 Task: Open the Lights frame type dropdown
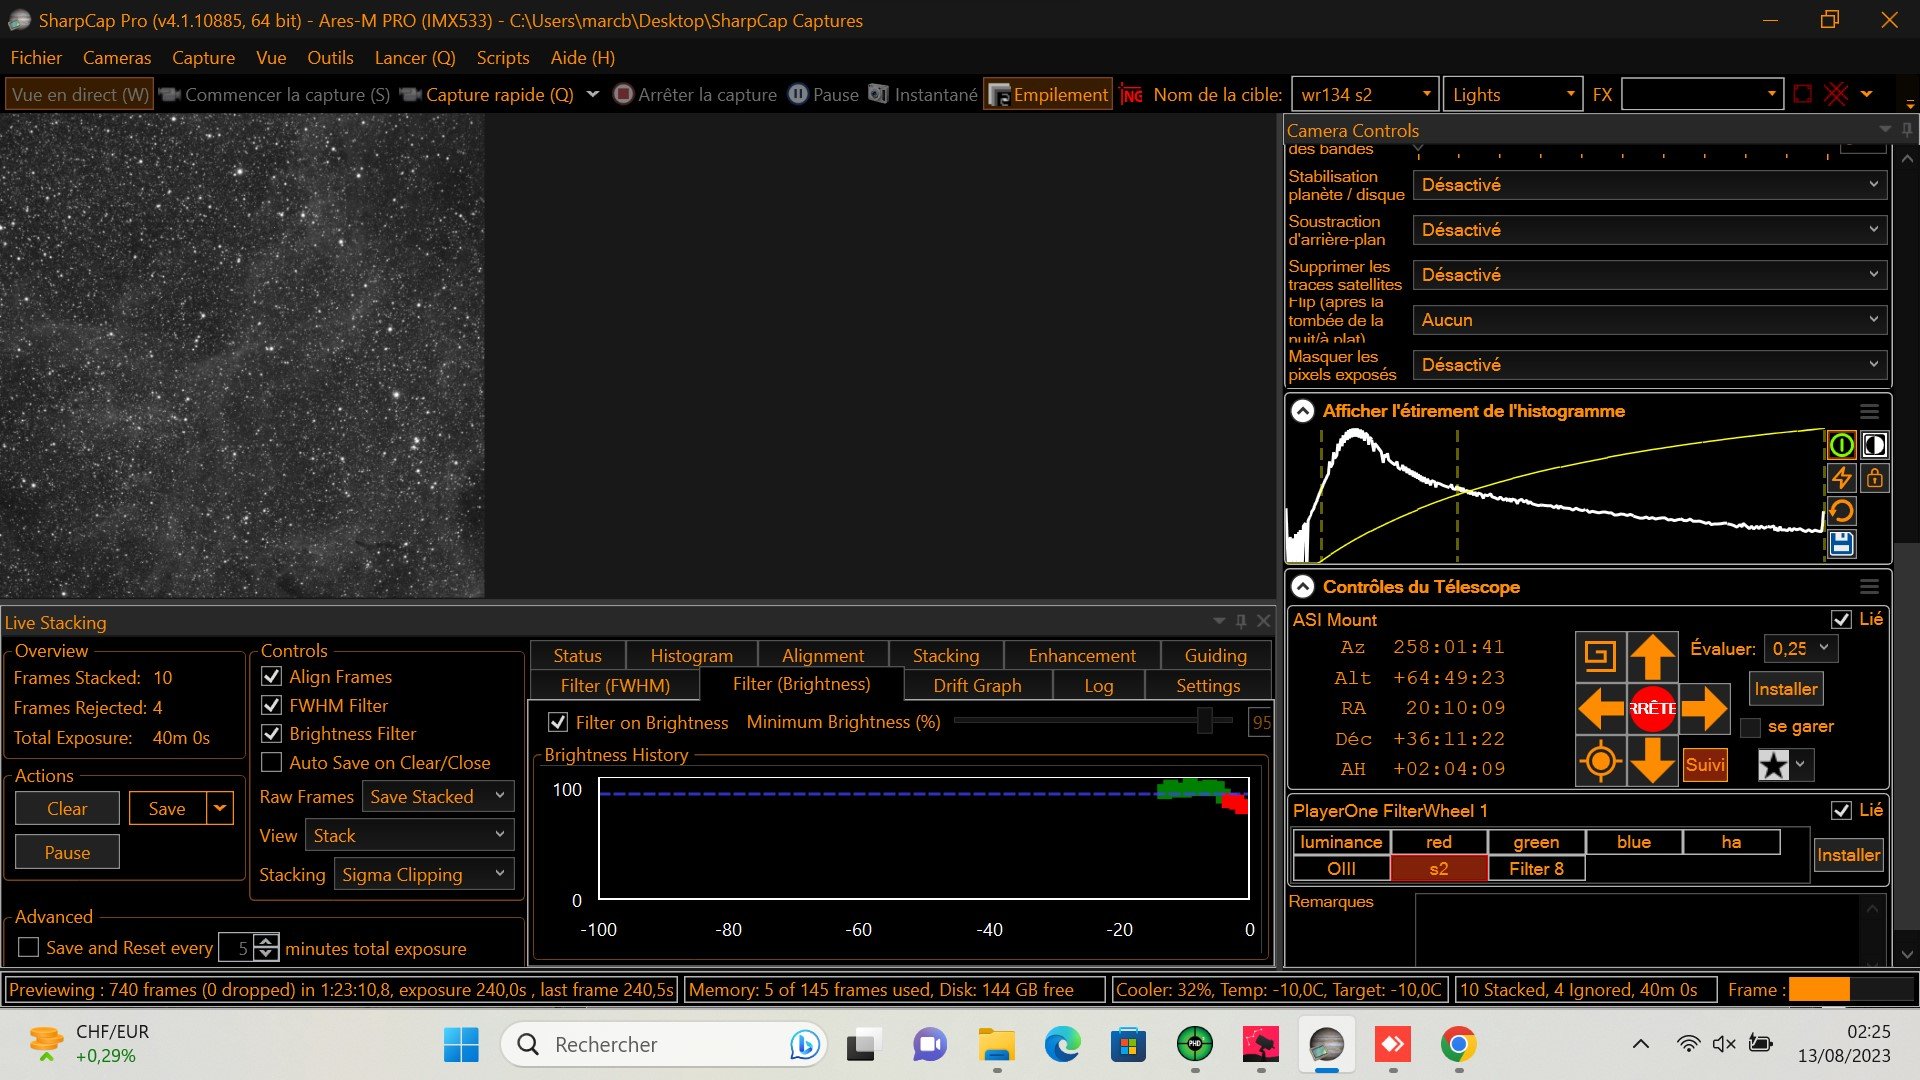pos(1513,94)
